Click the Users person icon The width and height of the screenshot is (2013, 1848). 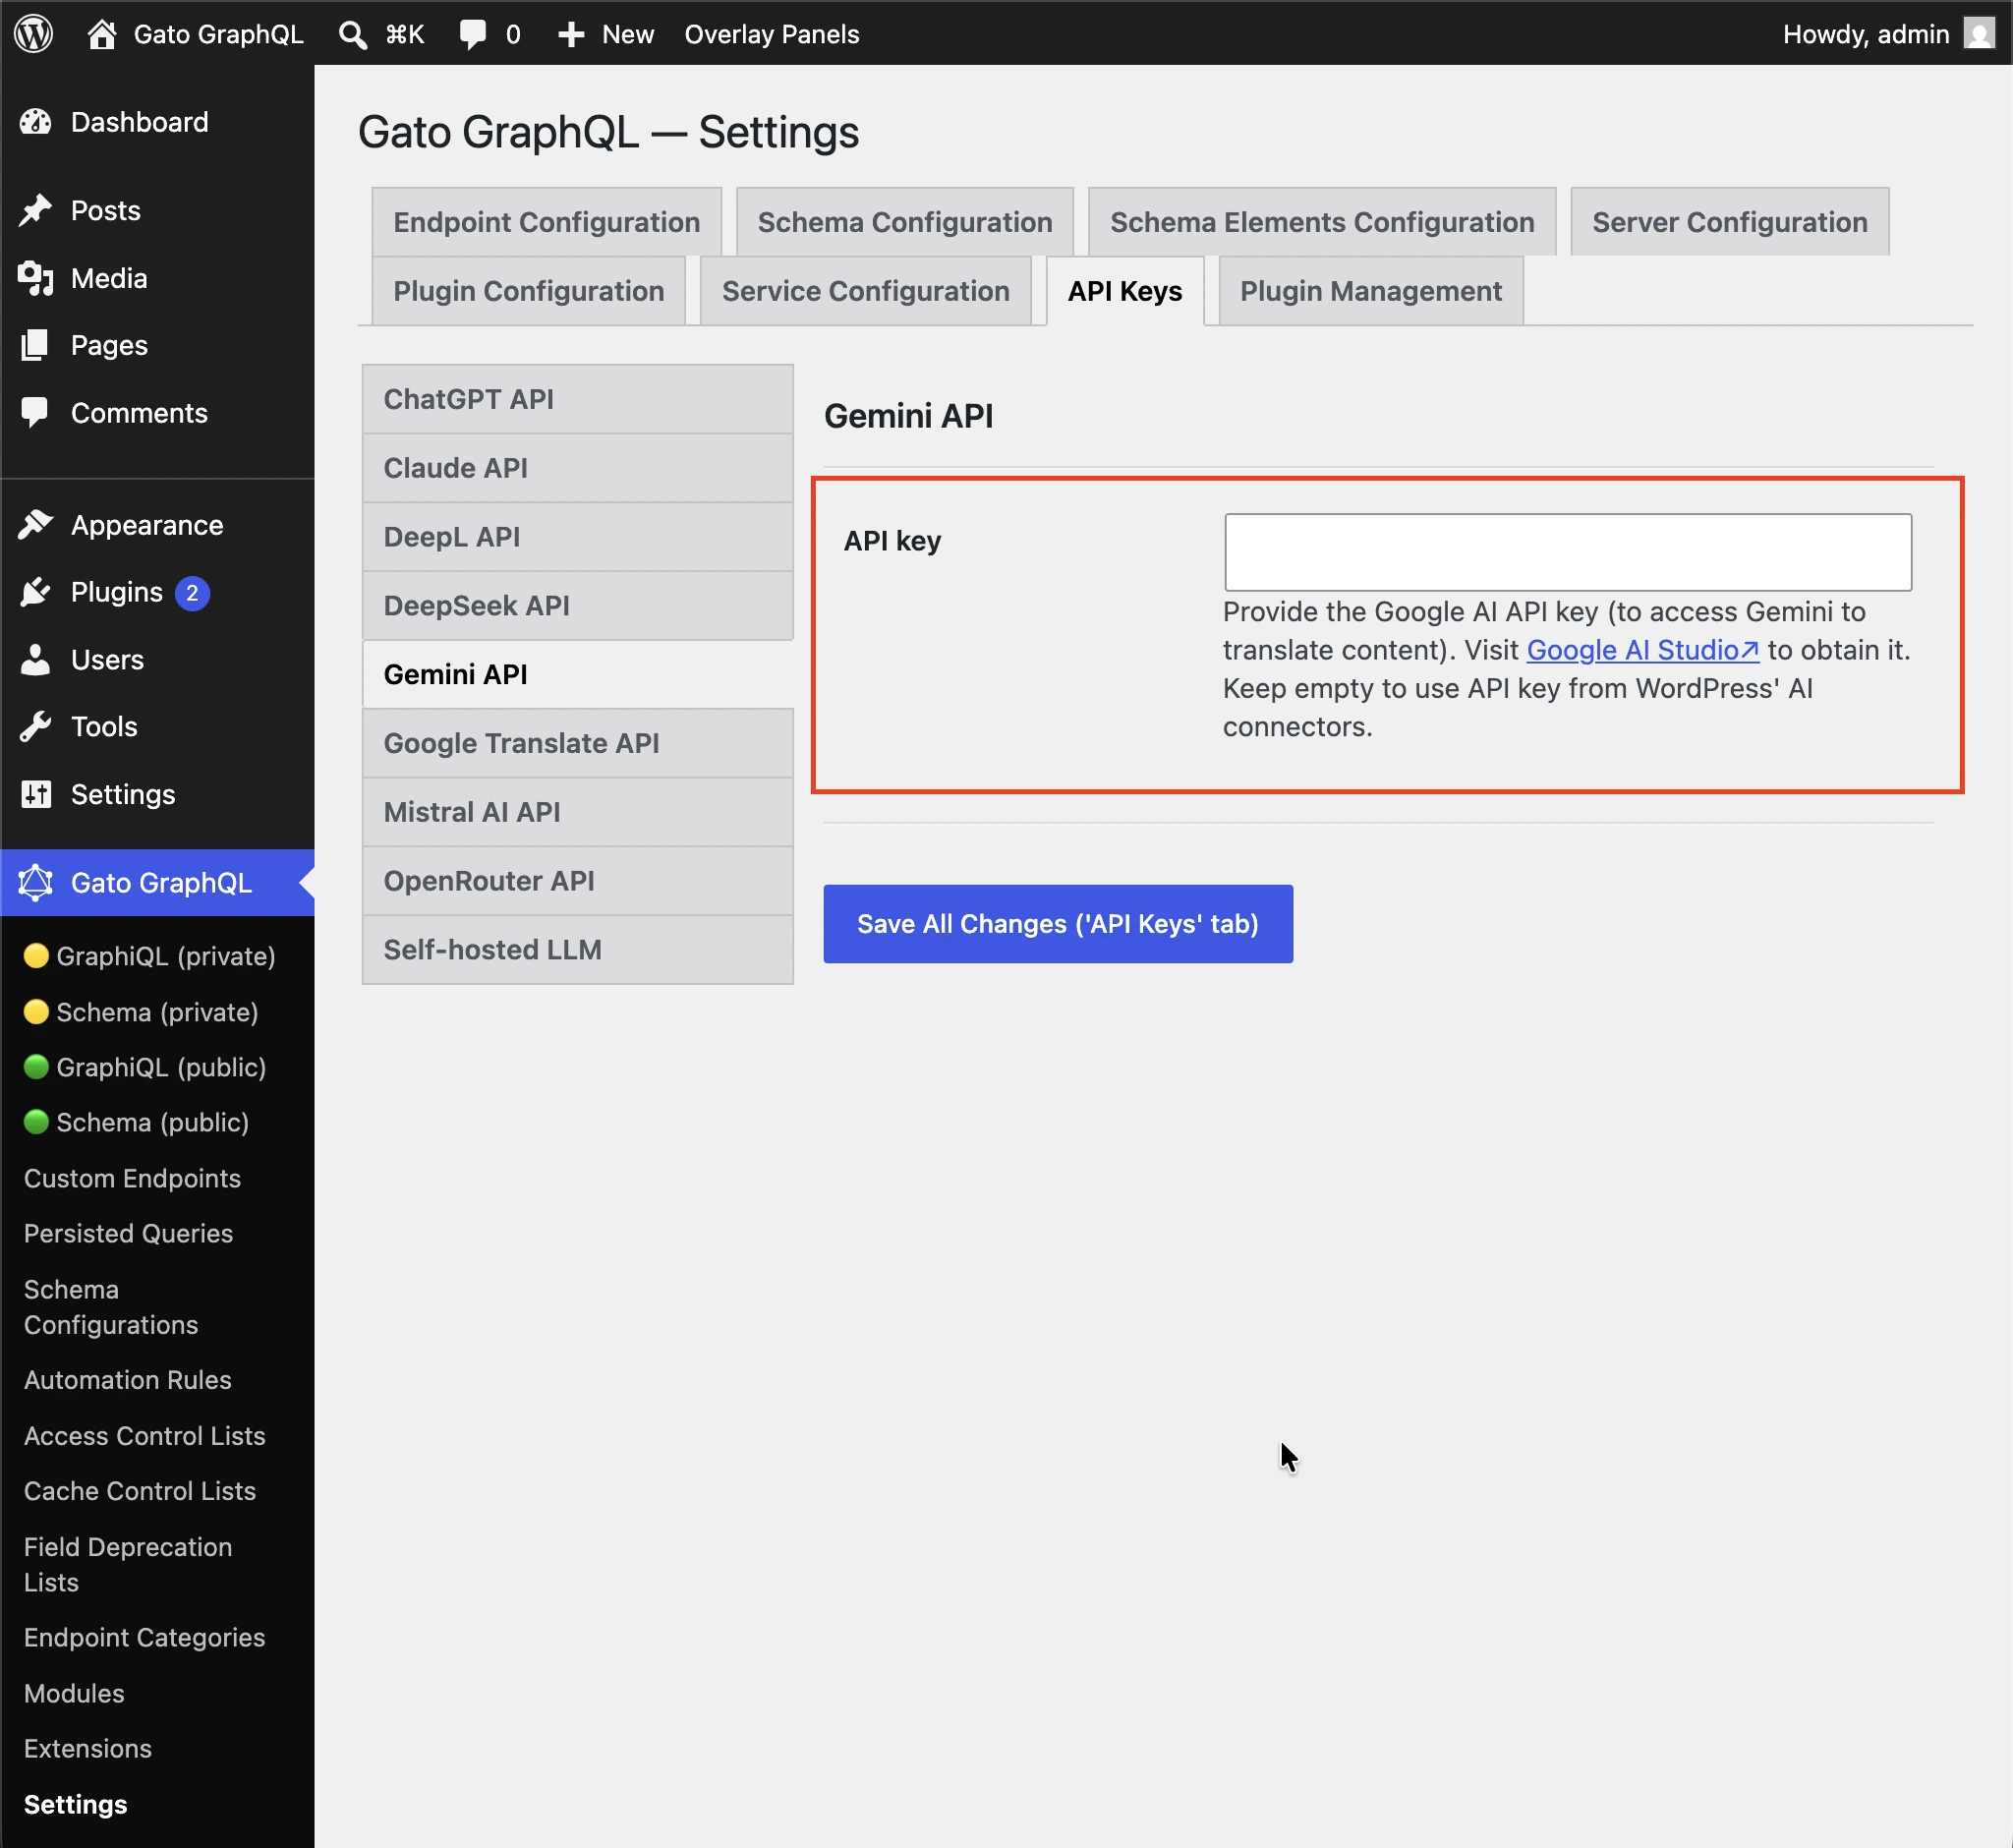(x=36, y=660)
